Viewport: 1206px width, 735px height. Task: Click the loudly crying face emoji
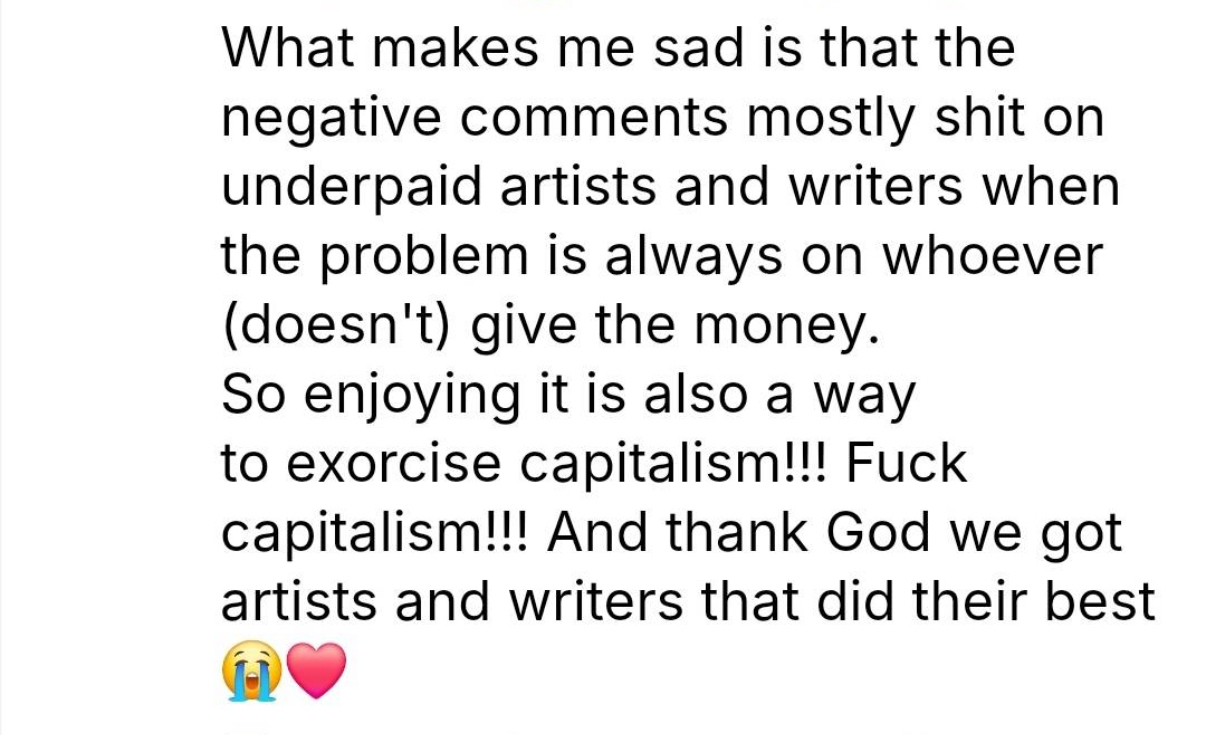pos(249,670)
